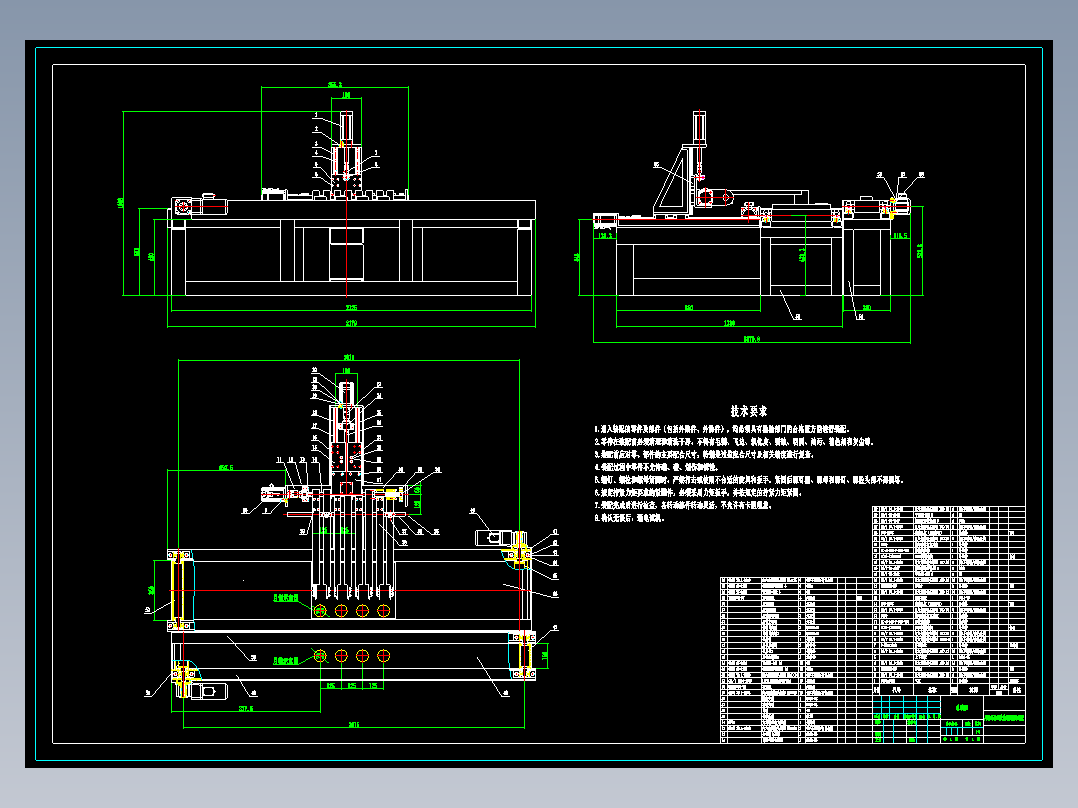Click the top plan view drawing
The width and height of the screenshot is (1078, 808).
[353, 543]
